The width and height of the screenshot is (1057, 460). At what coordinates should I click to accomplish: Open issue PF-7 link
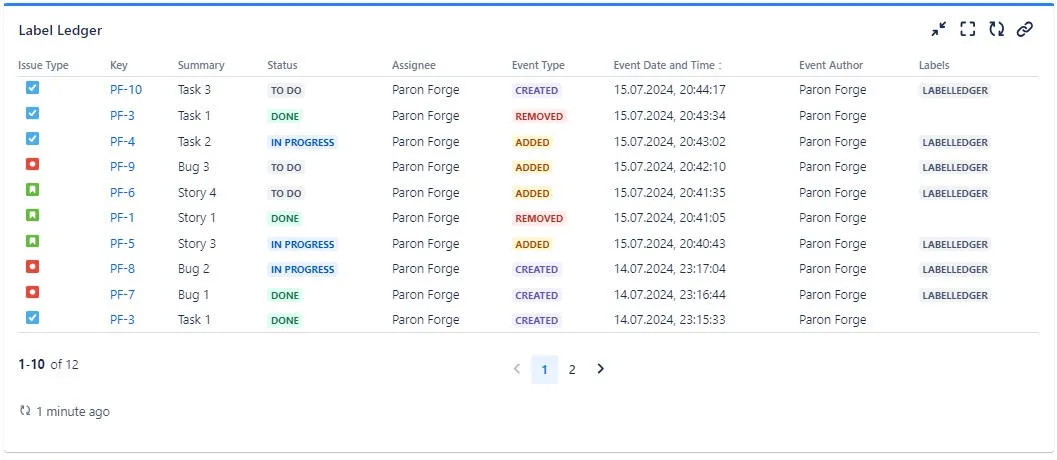pos(122,295)
